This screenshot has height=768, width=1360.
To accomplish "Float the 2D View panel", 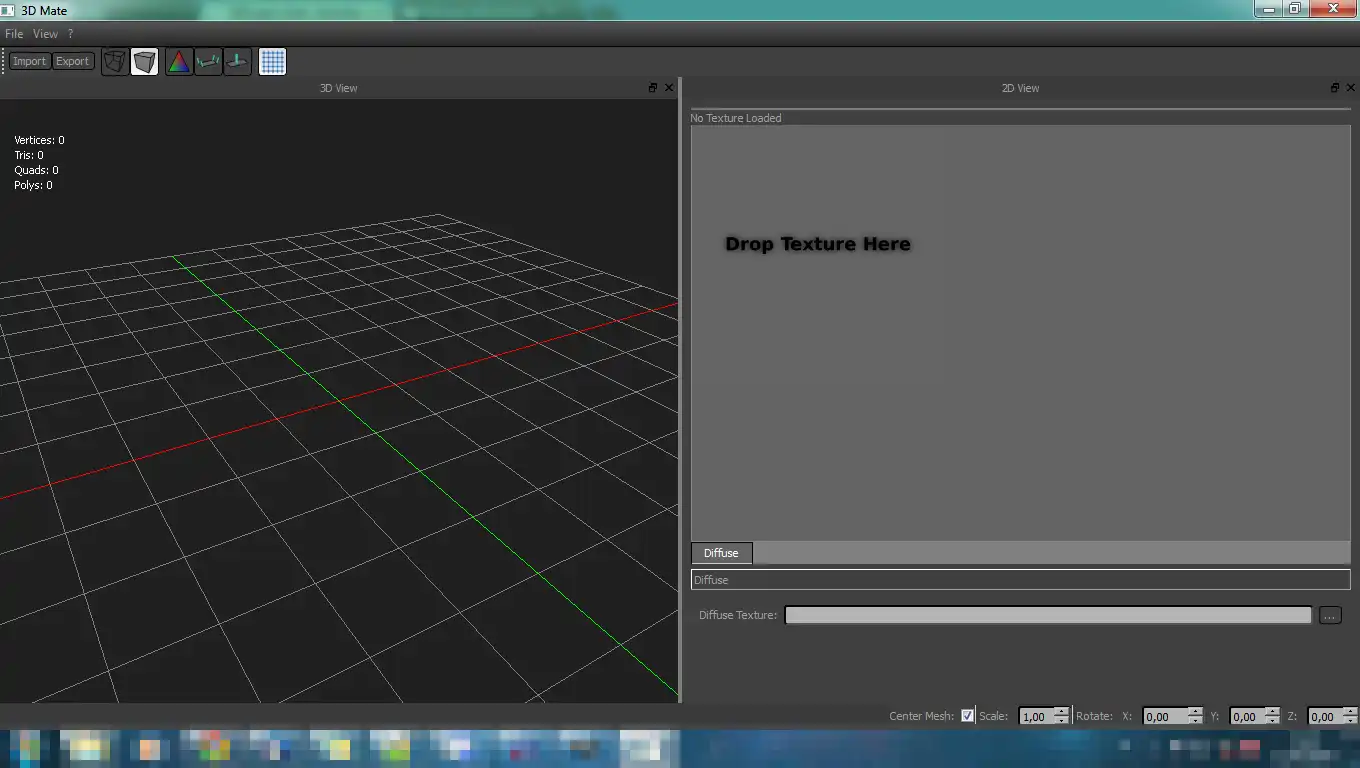I will (x=1335, y=88).
